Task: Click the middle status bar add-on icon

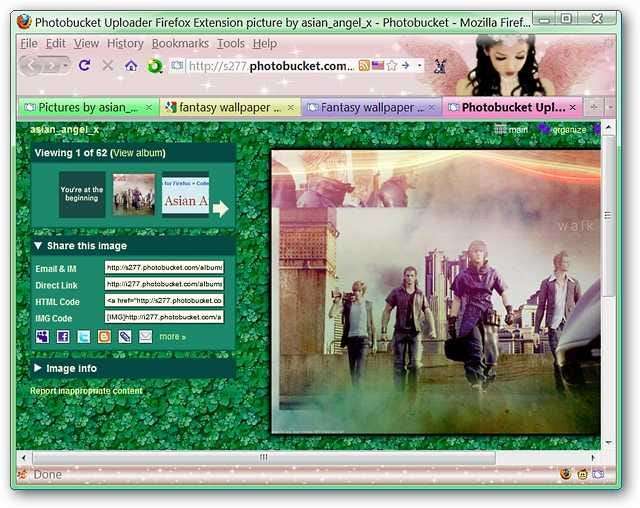Action: 582,475
